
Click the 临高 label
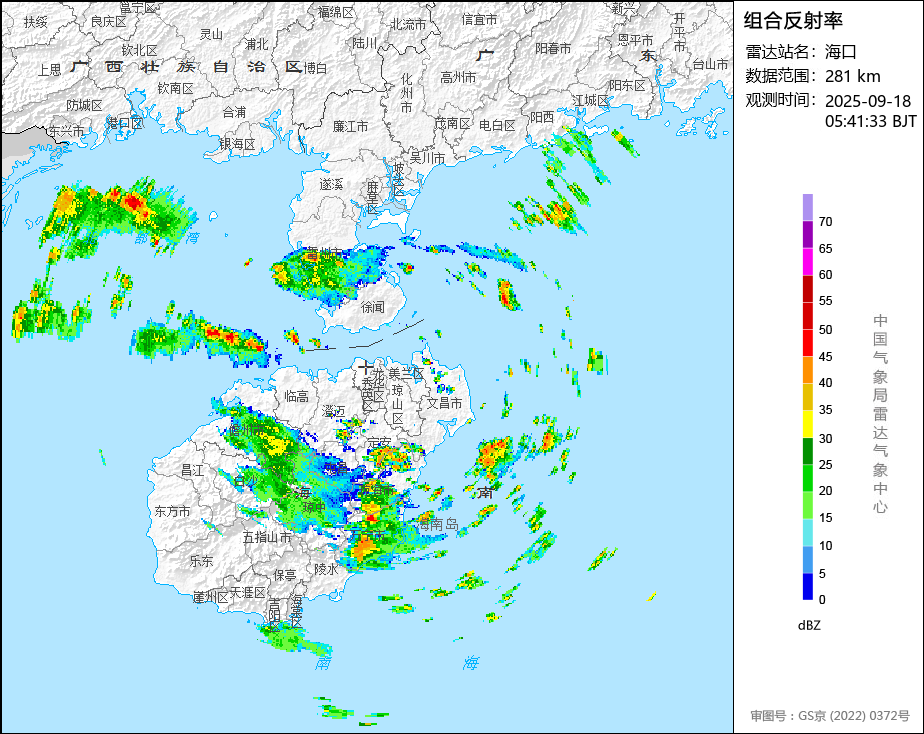pyautogui.click(x=296, y=396)
